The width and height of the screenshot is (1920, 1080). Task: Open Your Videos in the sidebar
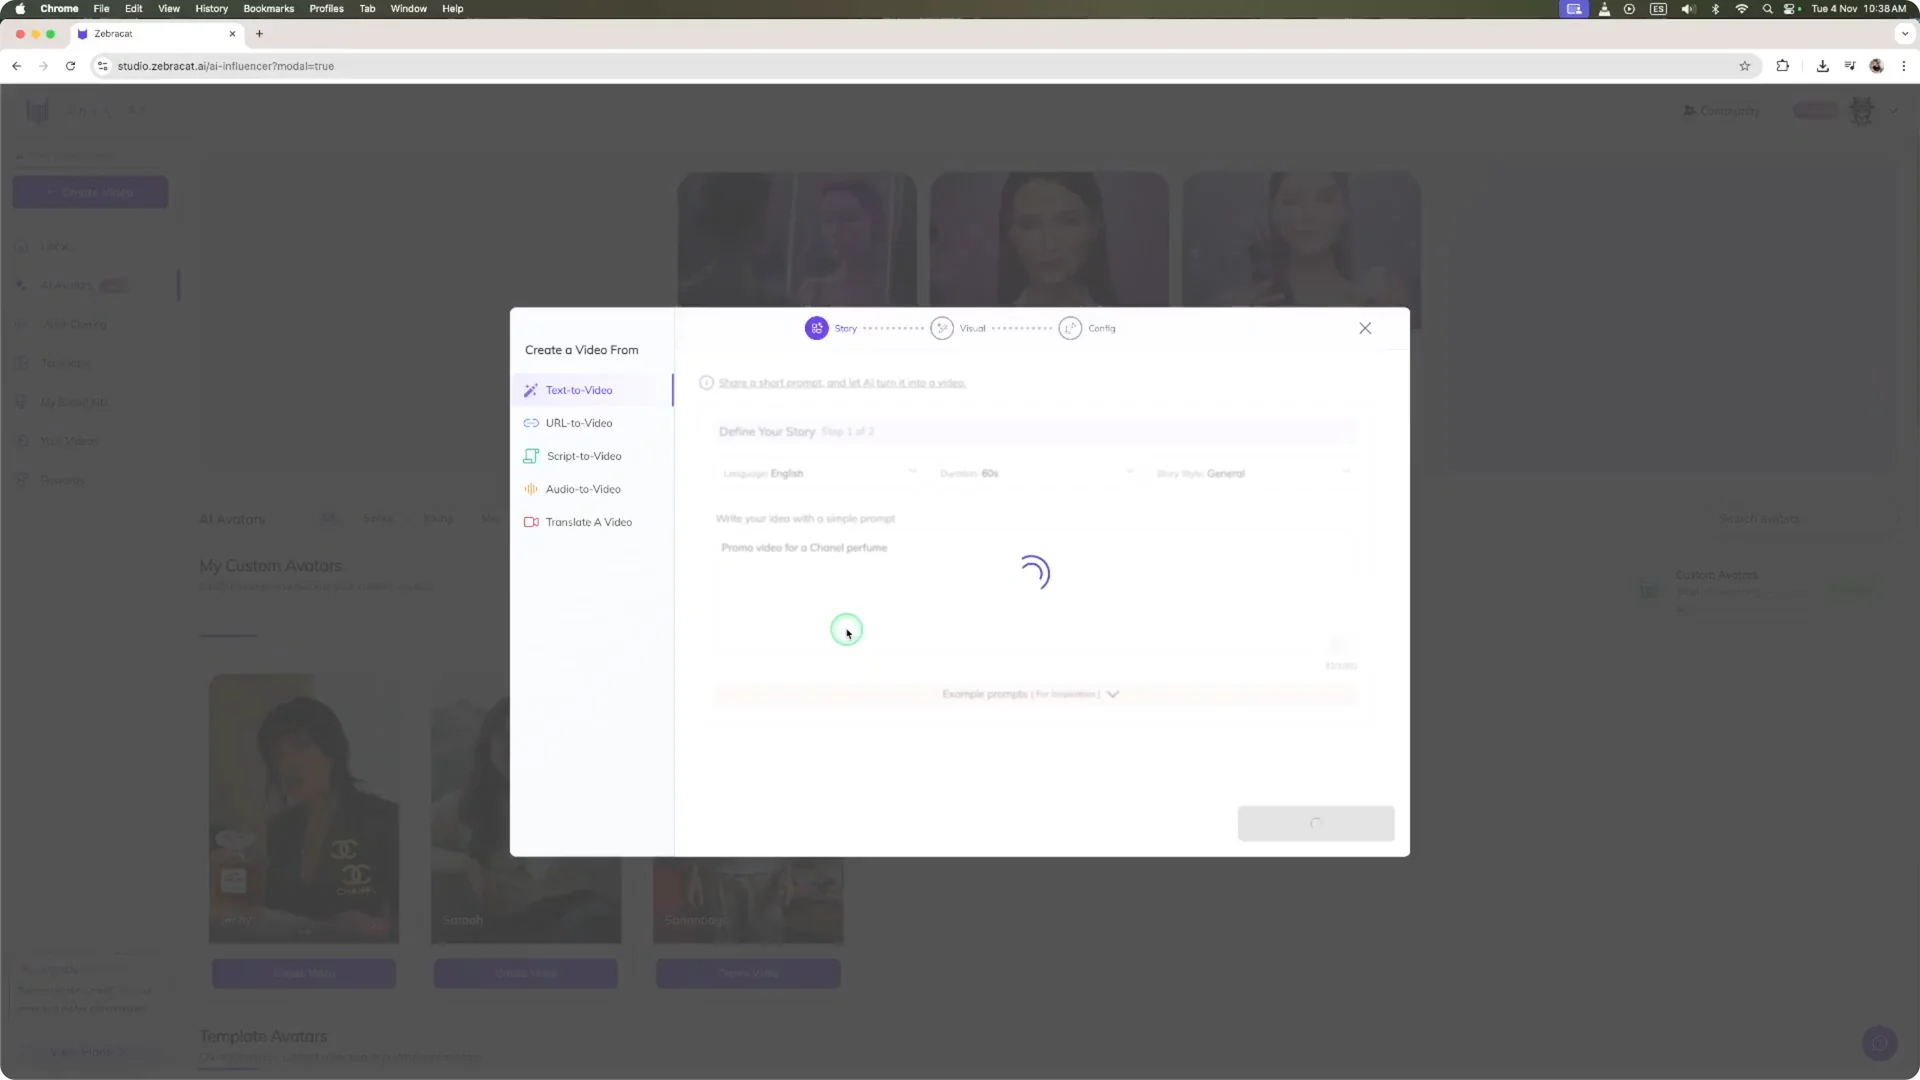coord(68,441)
